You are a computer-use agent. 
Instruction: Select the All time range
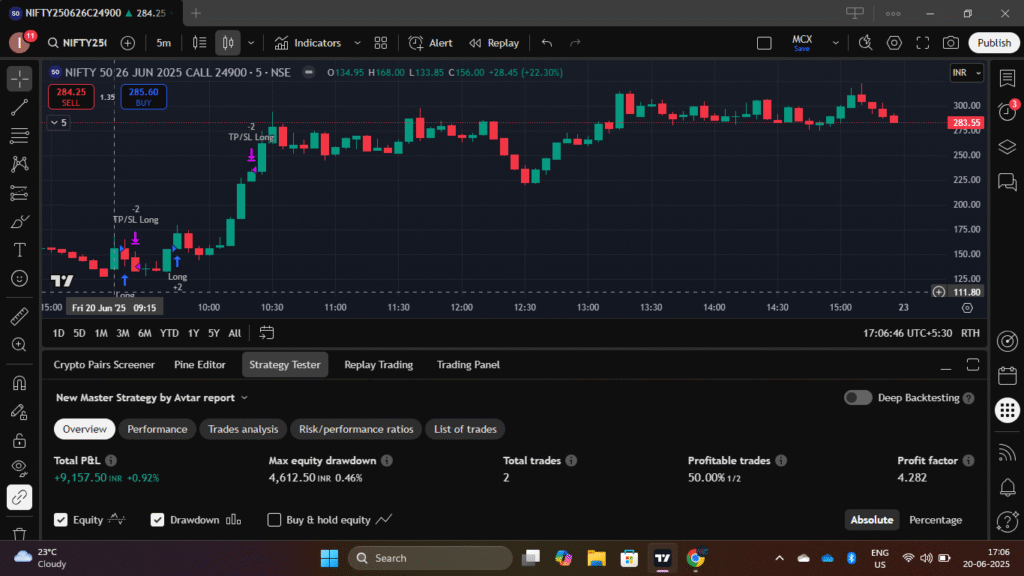(x=234, y=333)
